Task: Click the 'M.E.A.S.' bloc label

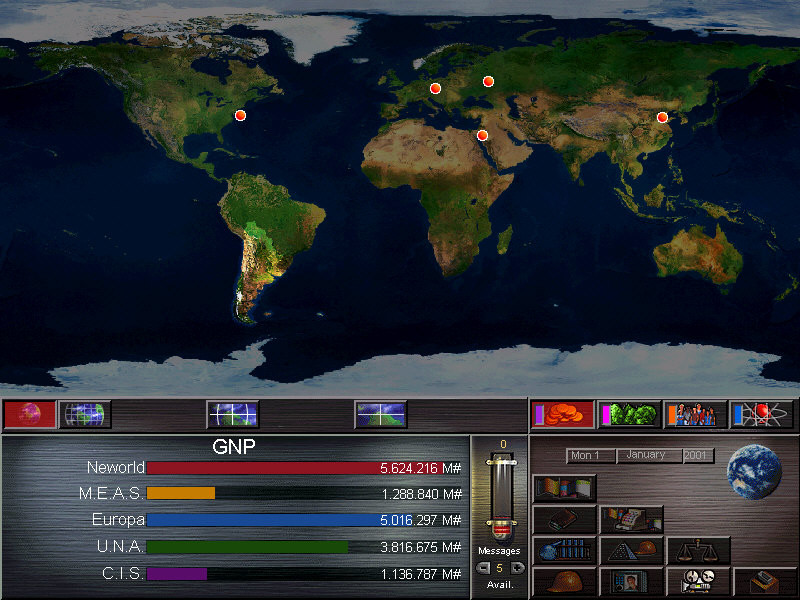Action: pos(112,493)
